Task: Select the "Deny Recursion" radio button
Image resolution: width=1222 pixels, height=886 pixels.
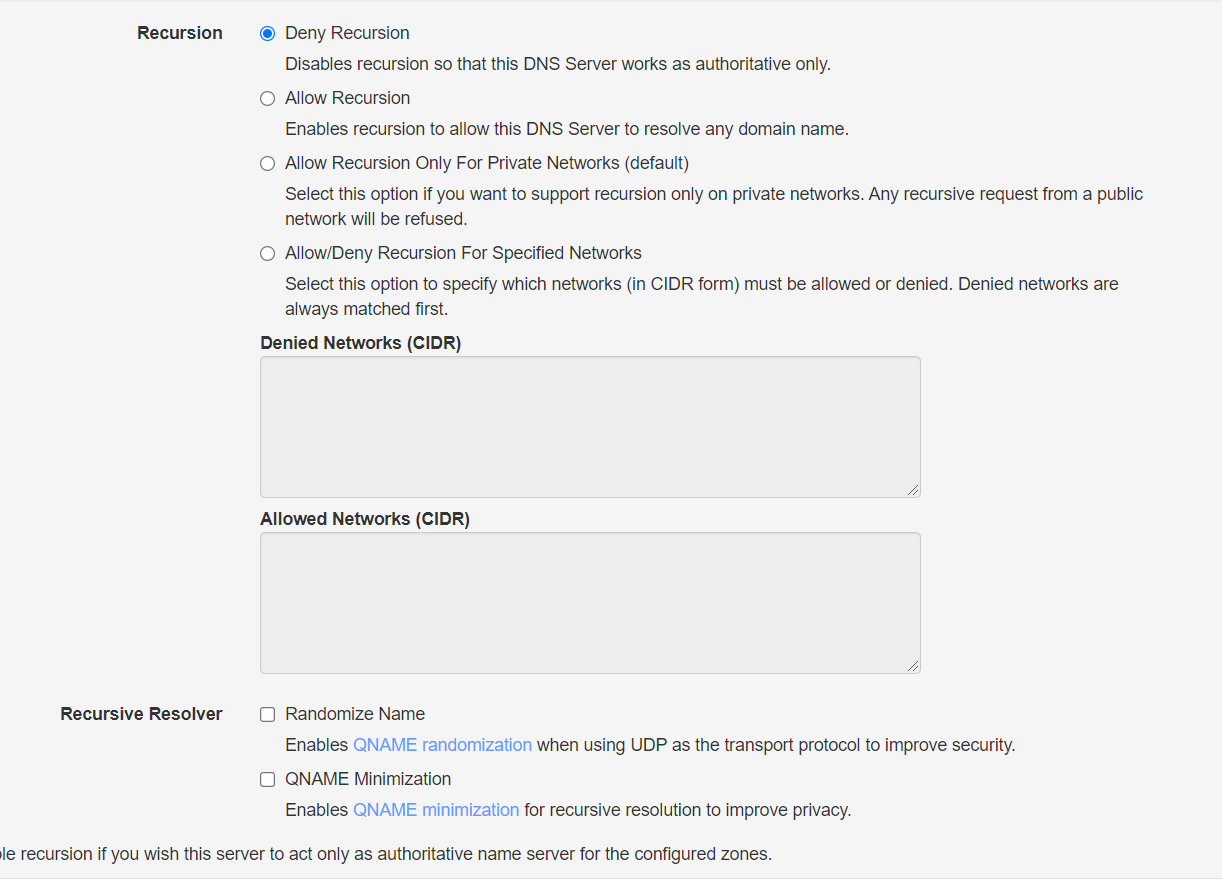Action: tap(267, 33)
